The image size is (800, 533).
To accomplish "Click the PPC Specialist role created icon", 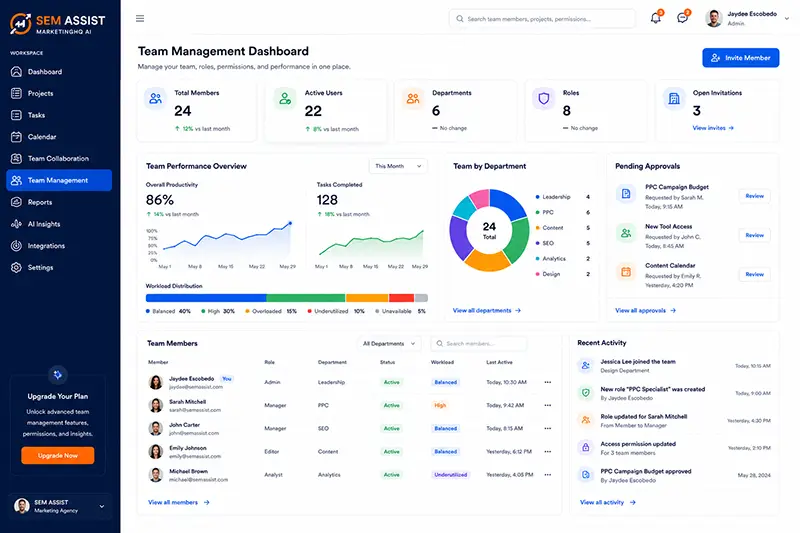I will pyautogui.click(x=585, y=393).
